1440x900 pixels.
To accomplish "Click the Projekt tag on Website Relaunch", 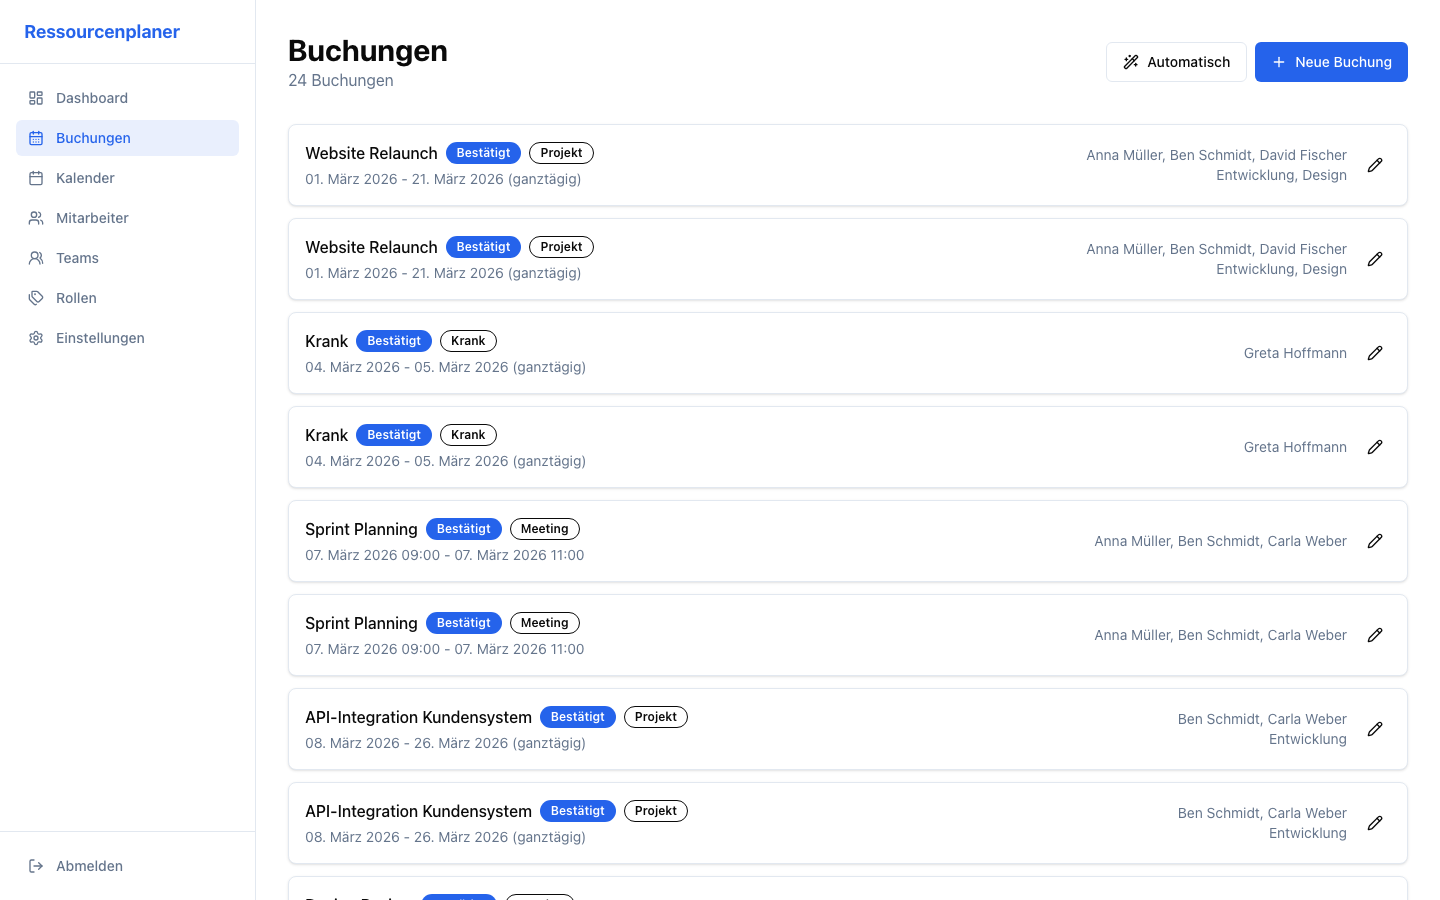I will (x=561, y=153).
